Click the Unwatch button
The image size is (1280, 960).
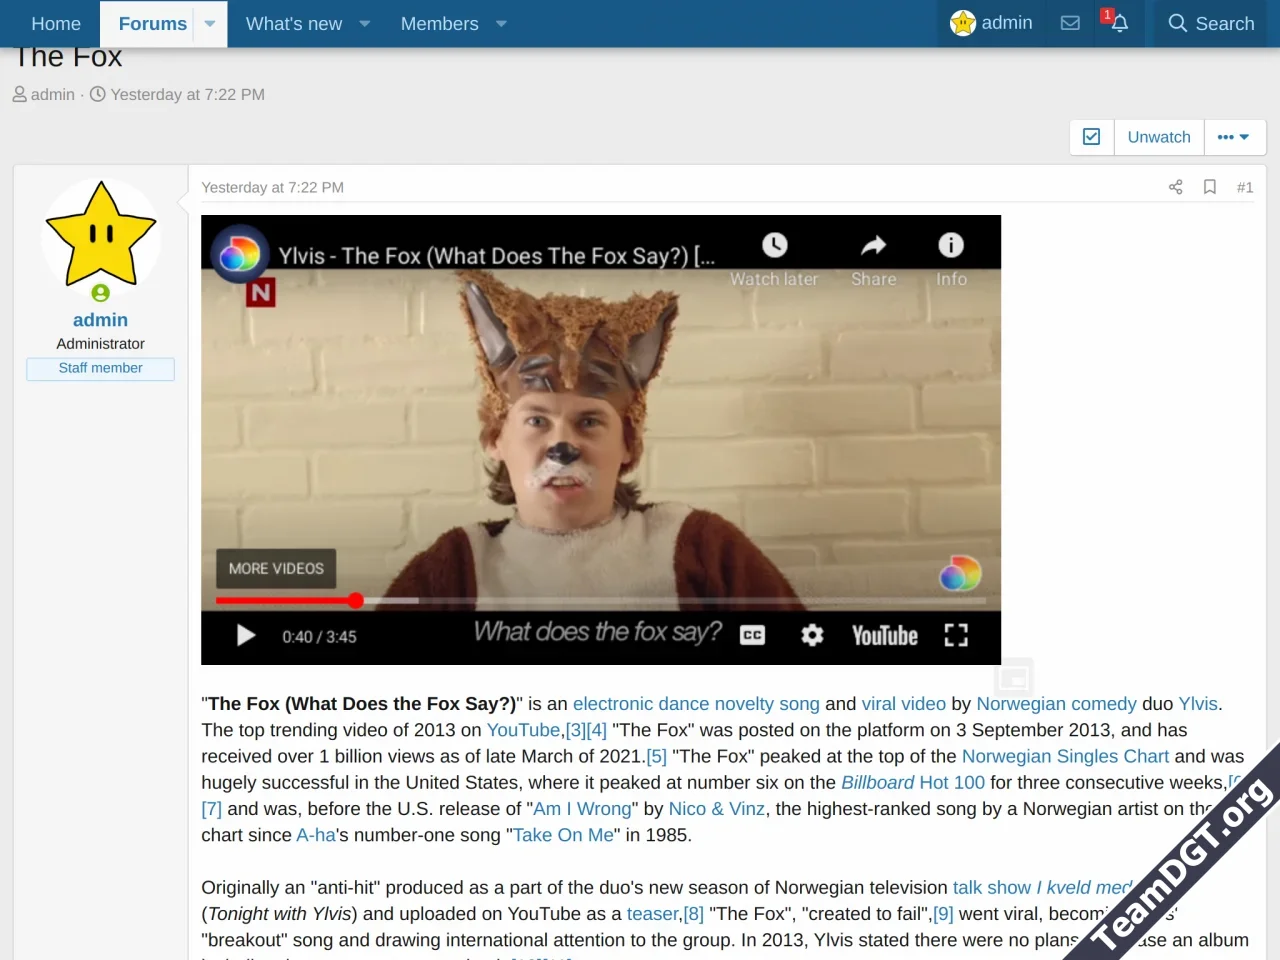(x=1159, y=137)
